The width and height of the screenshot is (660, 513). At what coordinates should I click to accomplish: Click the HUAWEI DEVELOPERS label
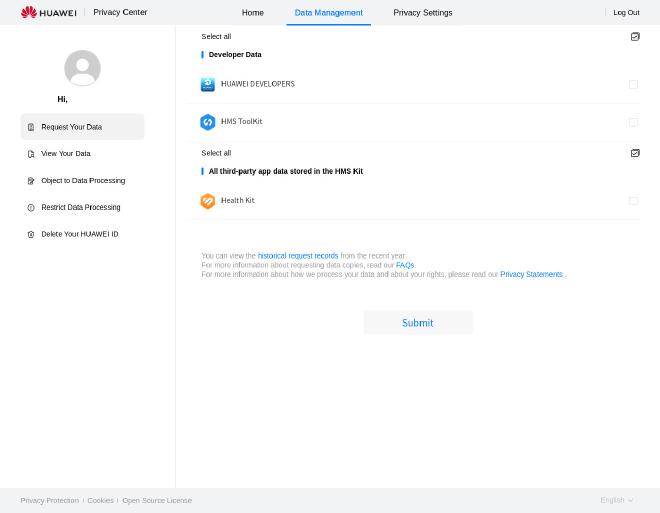[x=258, y=84]
